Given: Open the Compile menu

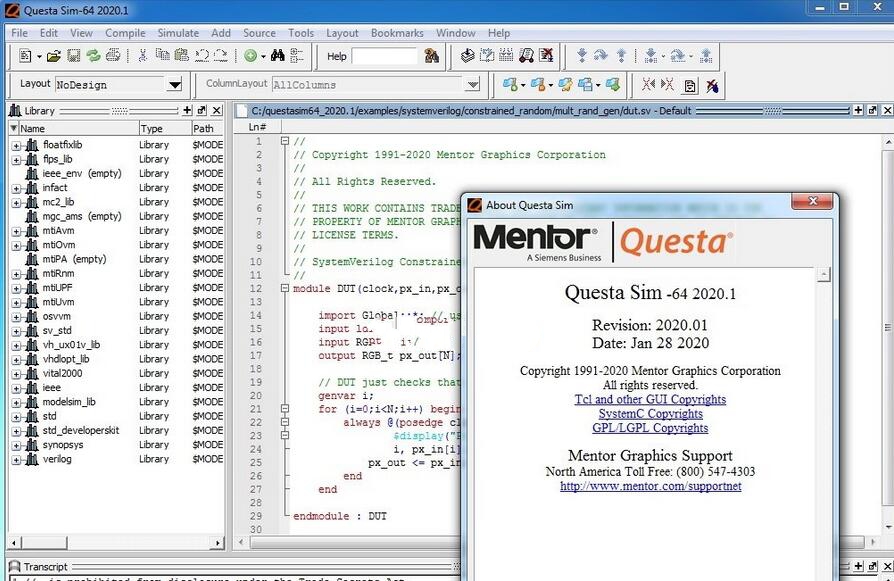Looking at the screenshot, I should 125,33.
